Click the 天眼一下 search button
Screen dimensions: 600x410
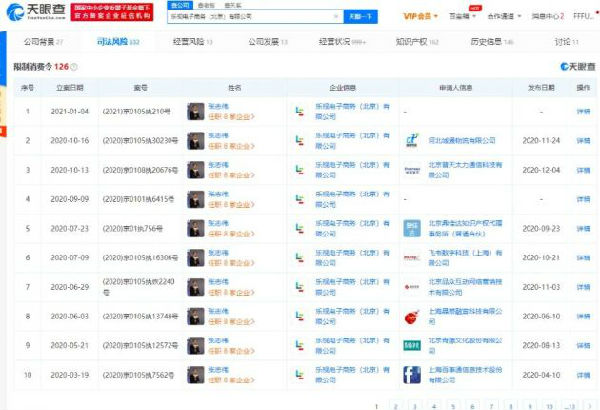click(x=360, y=16)
